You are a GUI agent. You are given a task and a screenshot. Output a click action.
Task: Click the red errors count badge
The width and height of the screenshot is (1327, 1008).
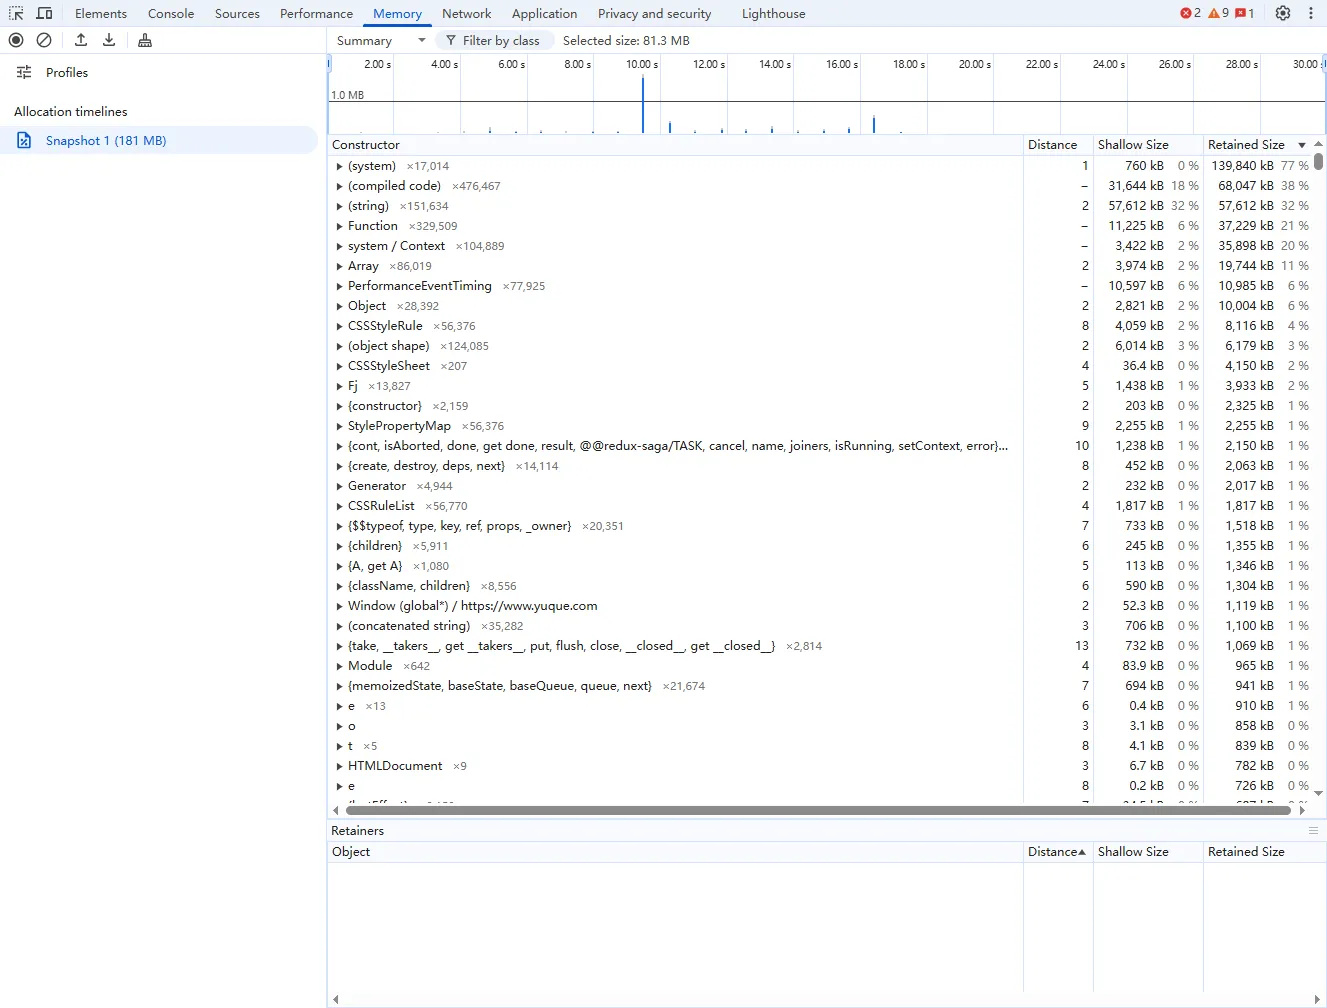pos(1190,13)
